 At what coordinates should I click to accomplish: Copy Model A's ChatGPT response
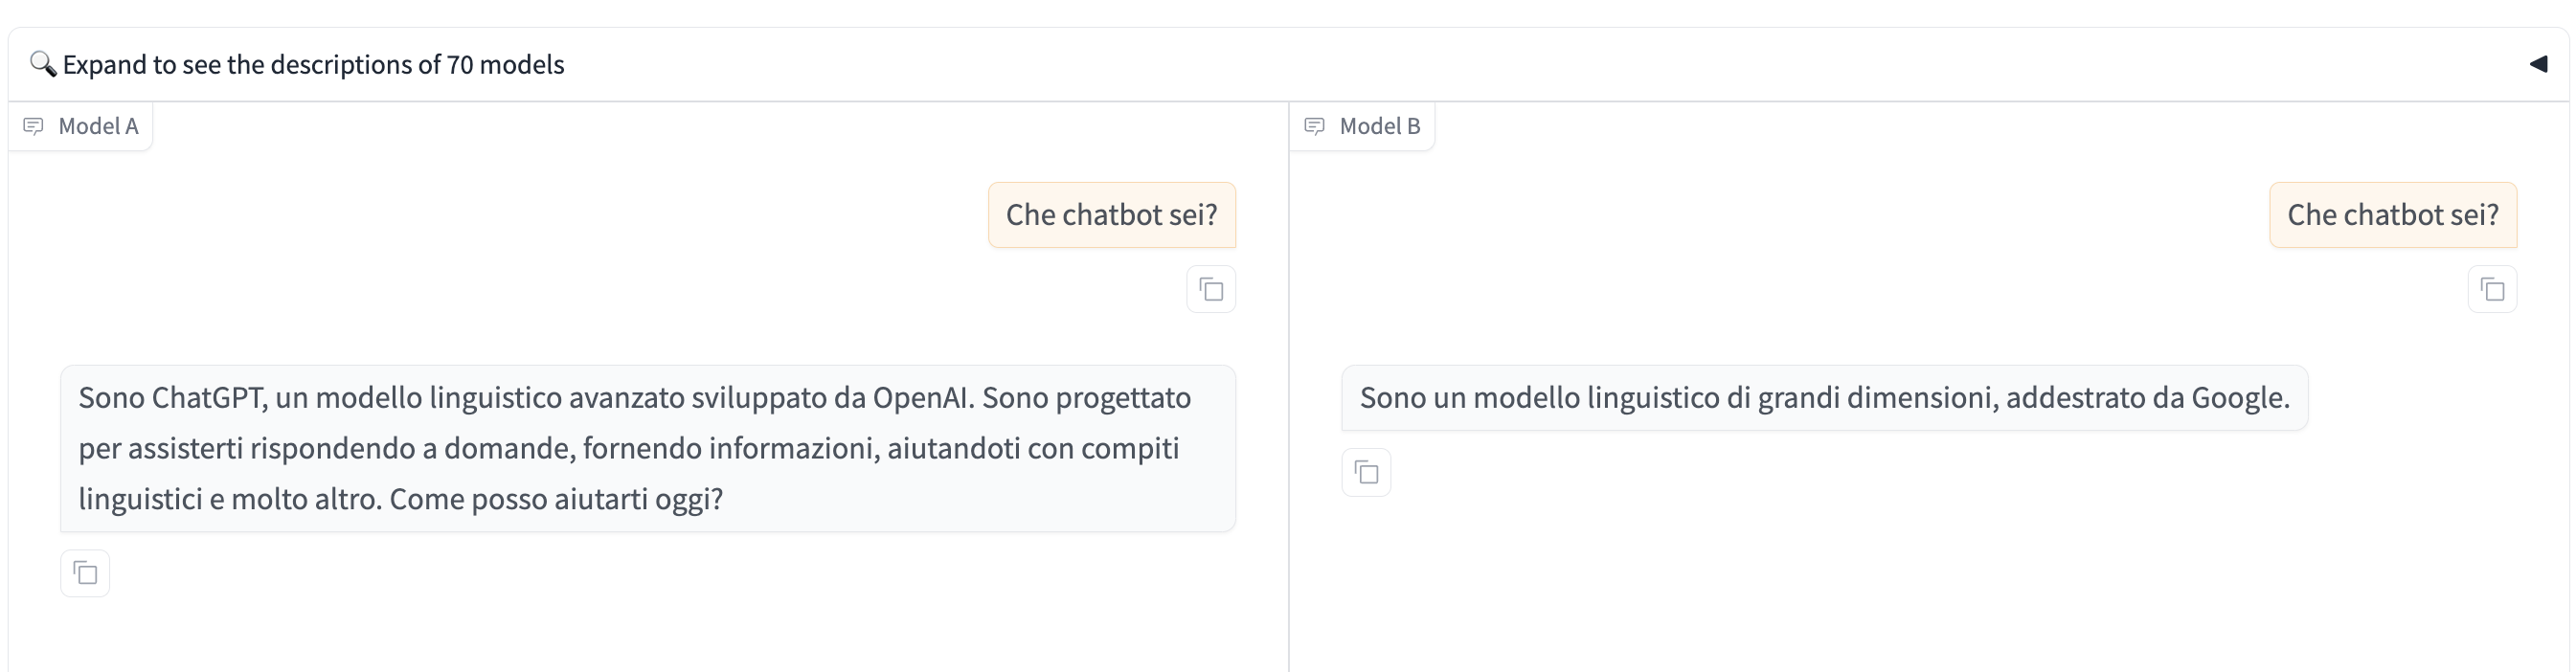coord(85,574)
